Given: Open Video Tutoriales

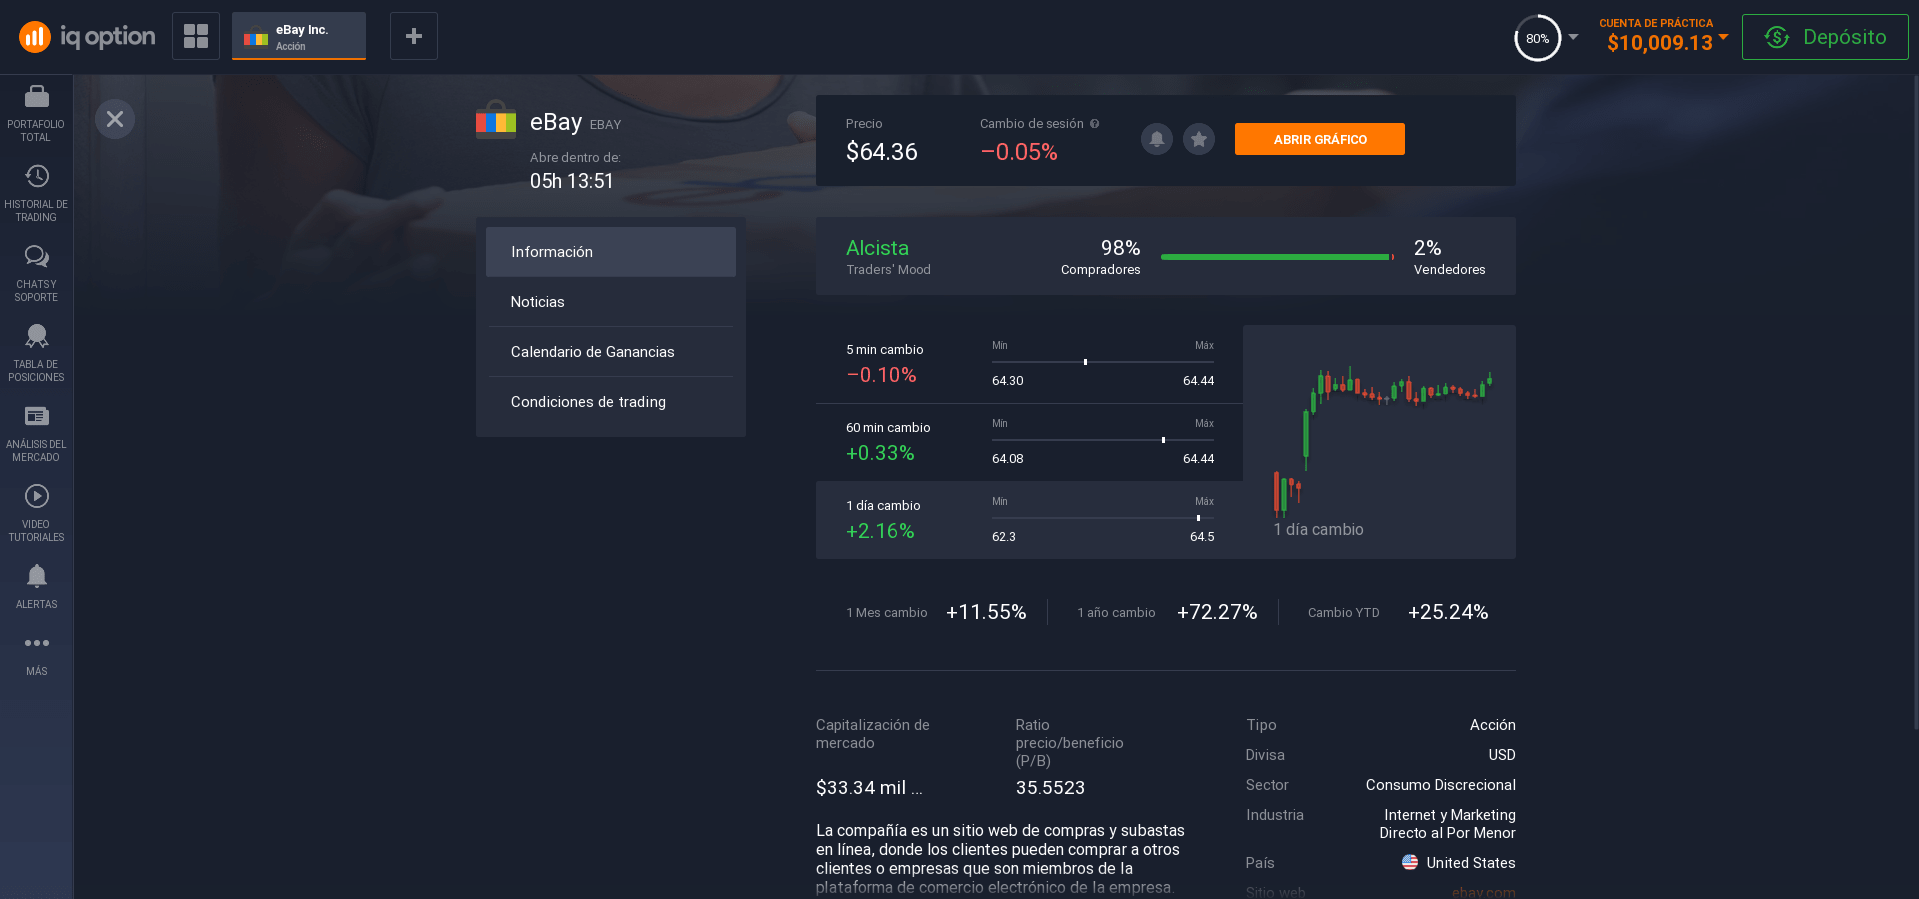Looking at the screenshot, I should pos(36,512).
